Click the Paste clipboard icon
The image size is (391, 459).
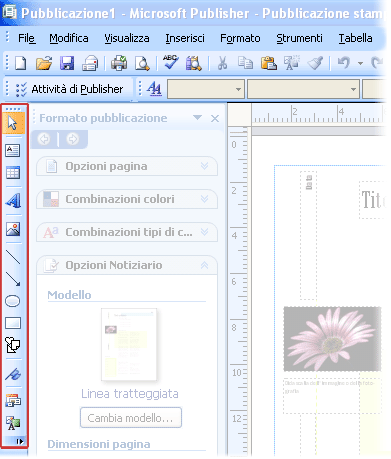point(269,63)
